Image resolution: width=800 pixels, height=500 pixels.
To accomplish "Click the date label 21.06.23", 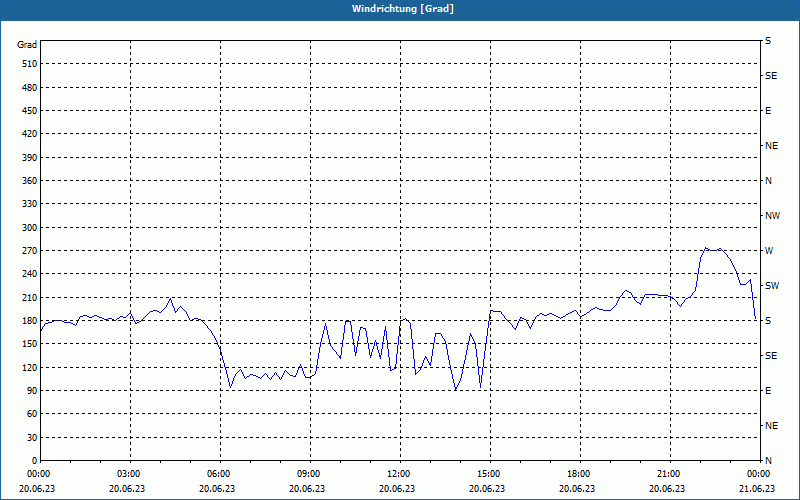I will click(x=757, y=488).
